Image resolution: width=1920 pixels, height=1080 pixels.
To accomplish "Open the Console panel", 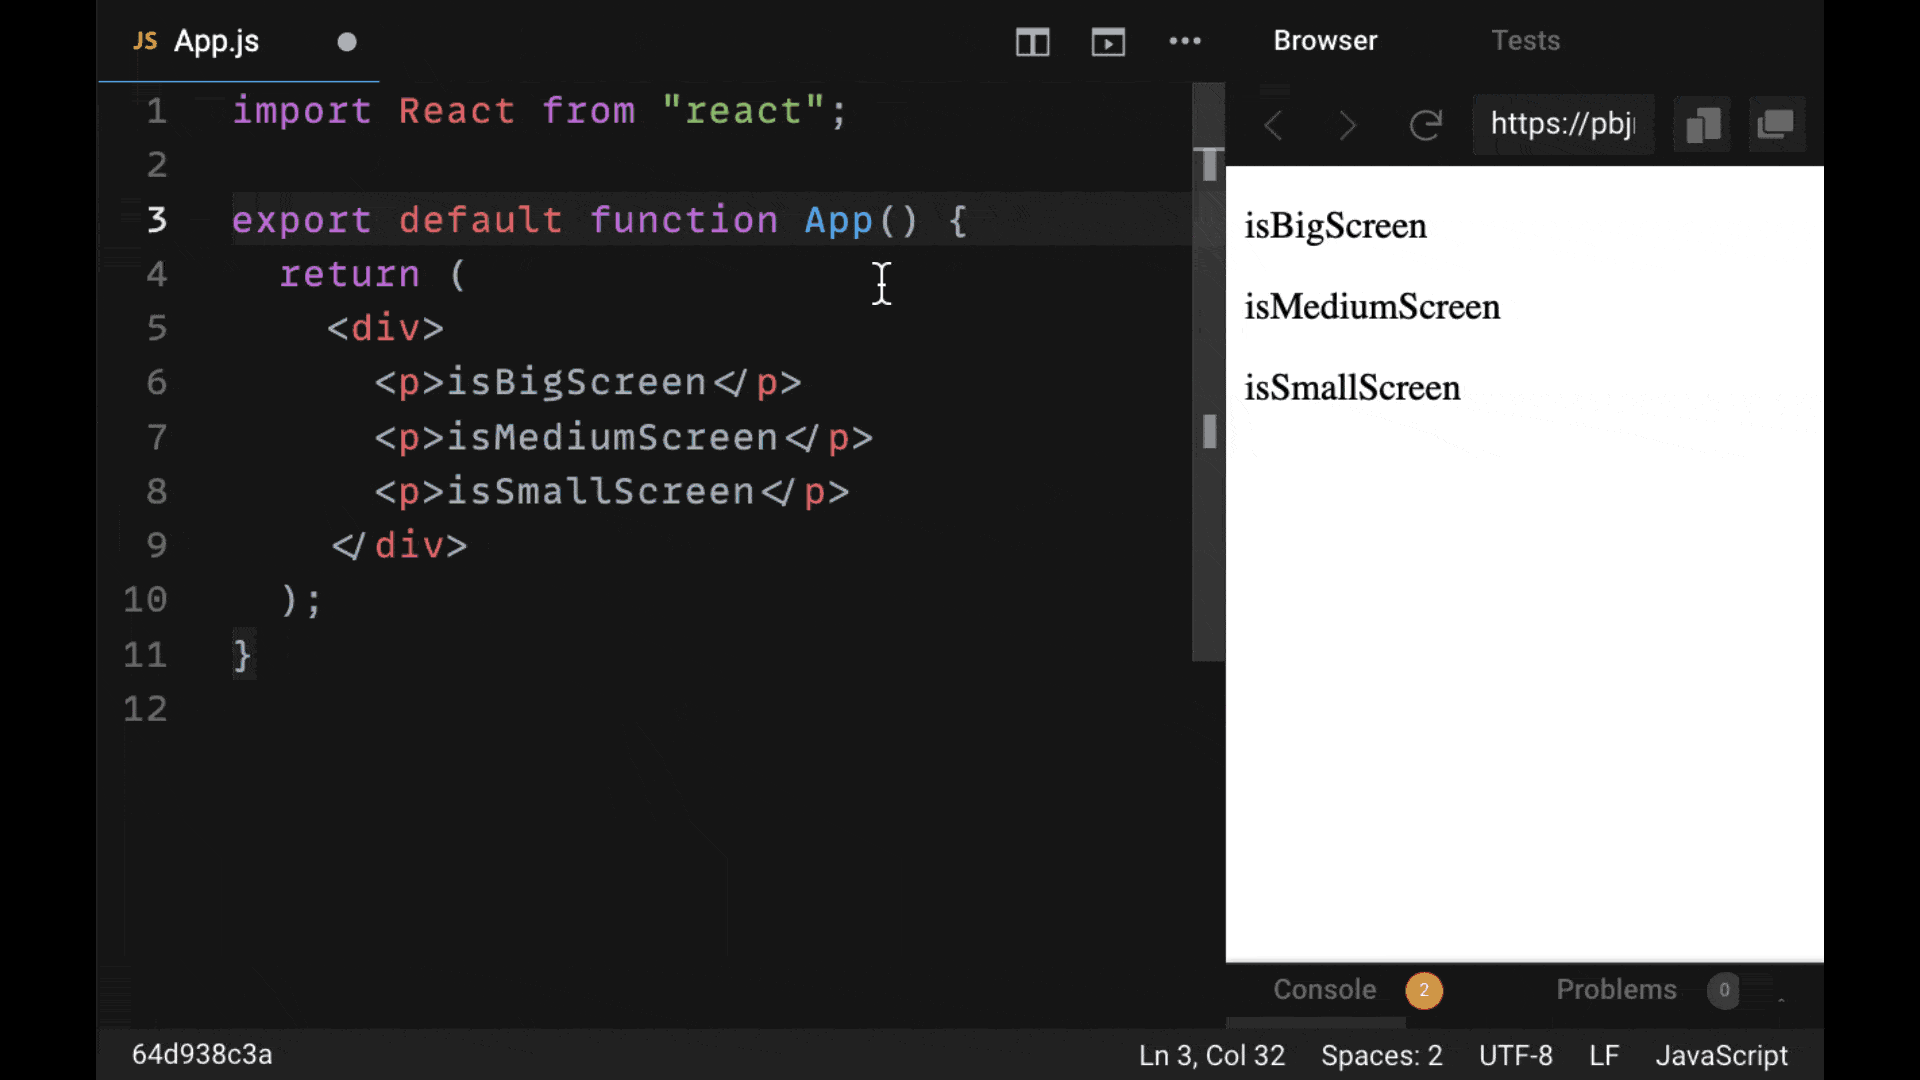I will 1324,989.
